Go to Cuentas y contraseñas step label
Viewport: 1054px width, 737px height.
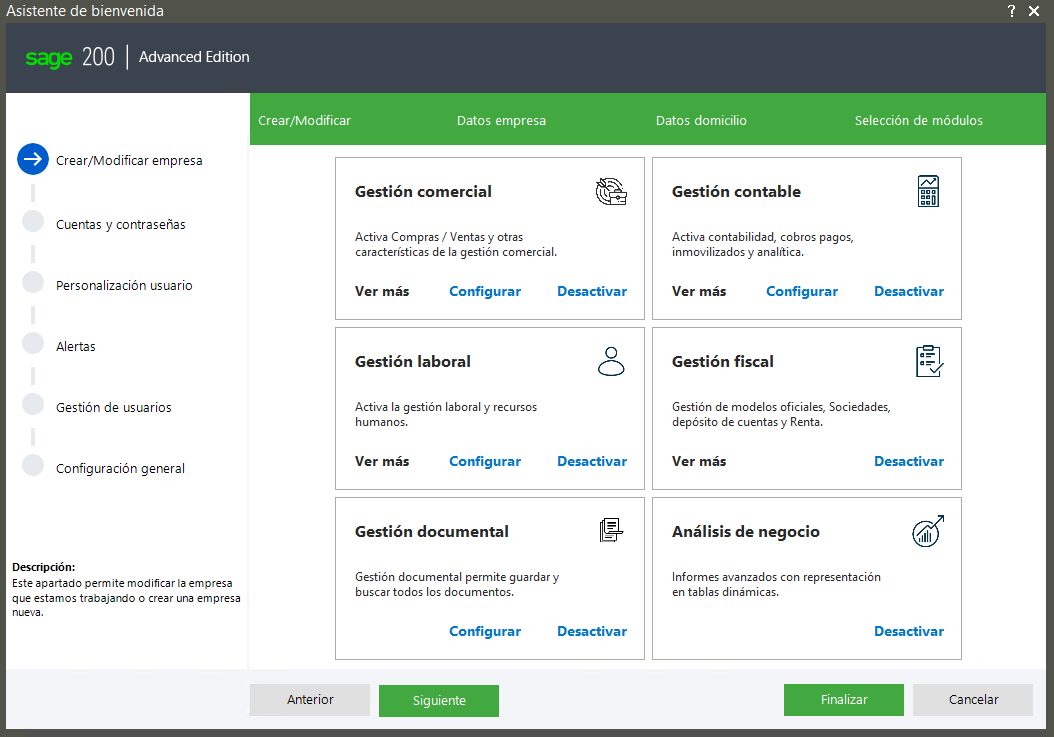point(121,225)
